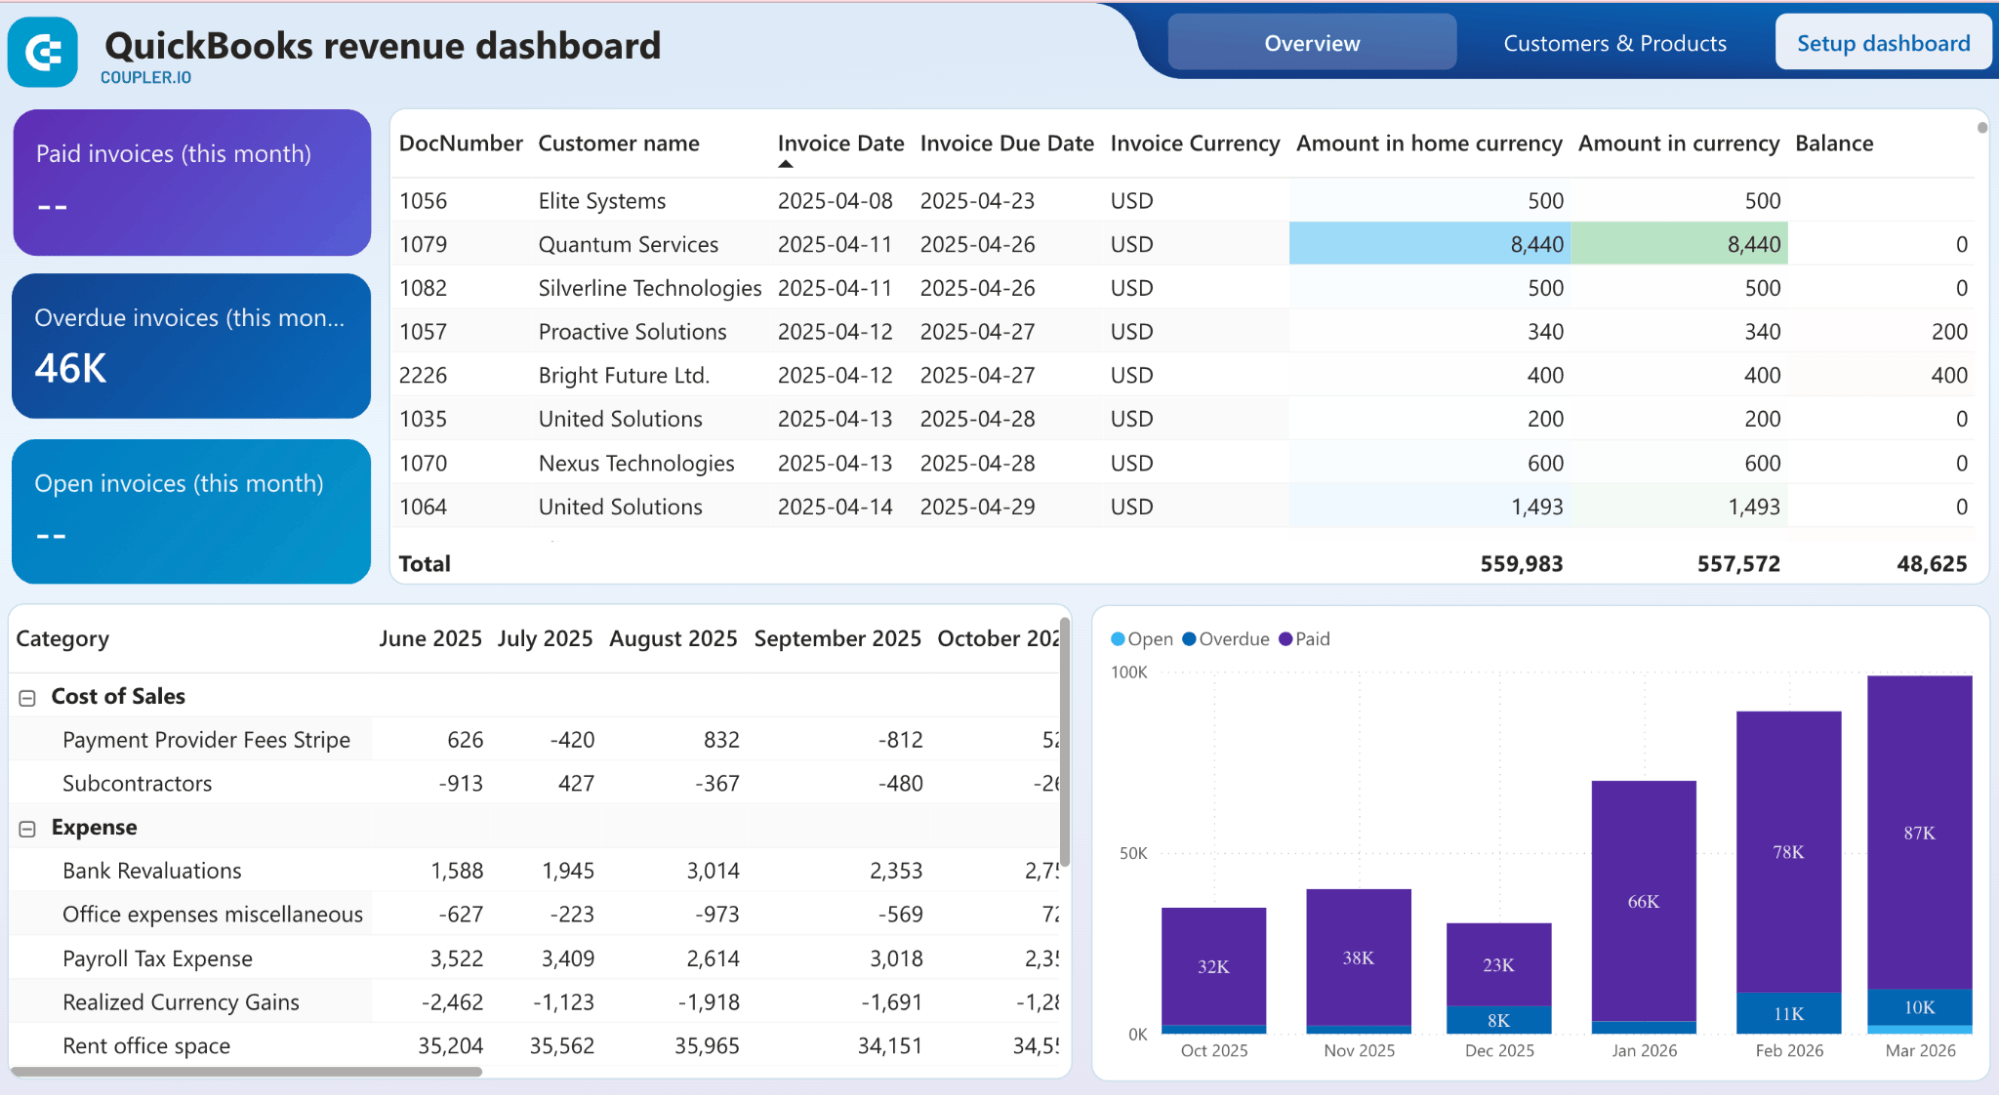The image size is (1999, 1096).
Task: Sort by Amount in home currency header
Action: coord(1429,143)
